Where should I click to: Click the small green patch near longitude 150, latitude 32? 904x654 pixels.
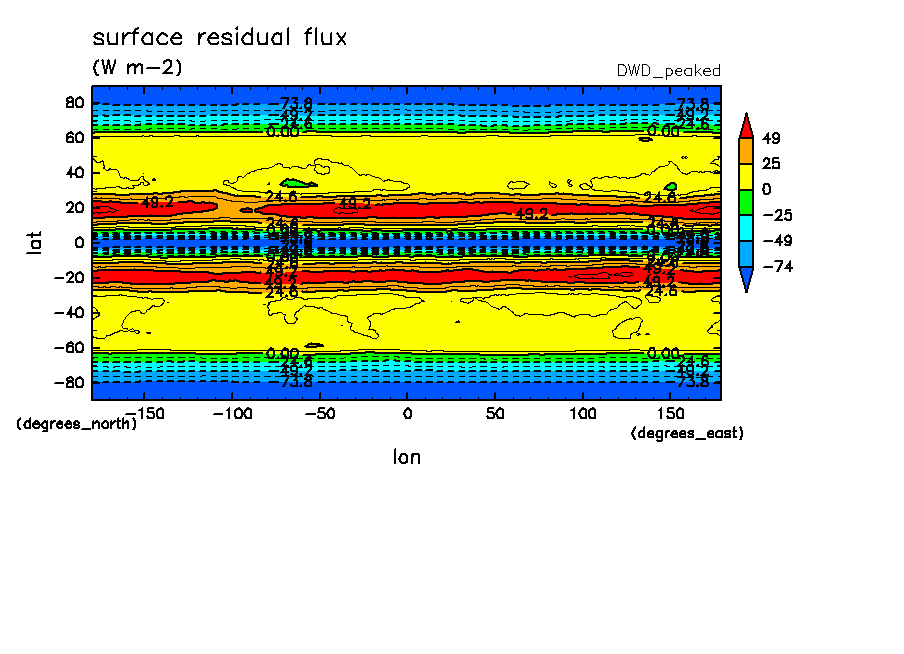[x=671, y=186]
